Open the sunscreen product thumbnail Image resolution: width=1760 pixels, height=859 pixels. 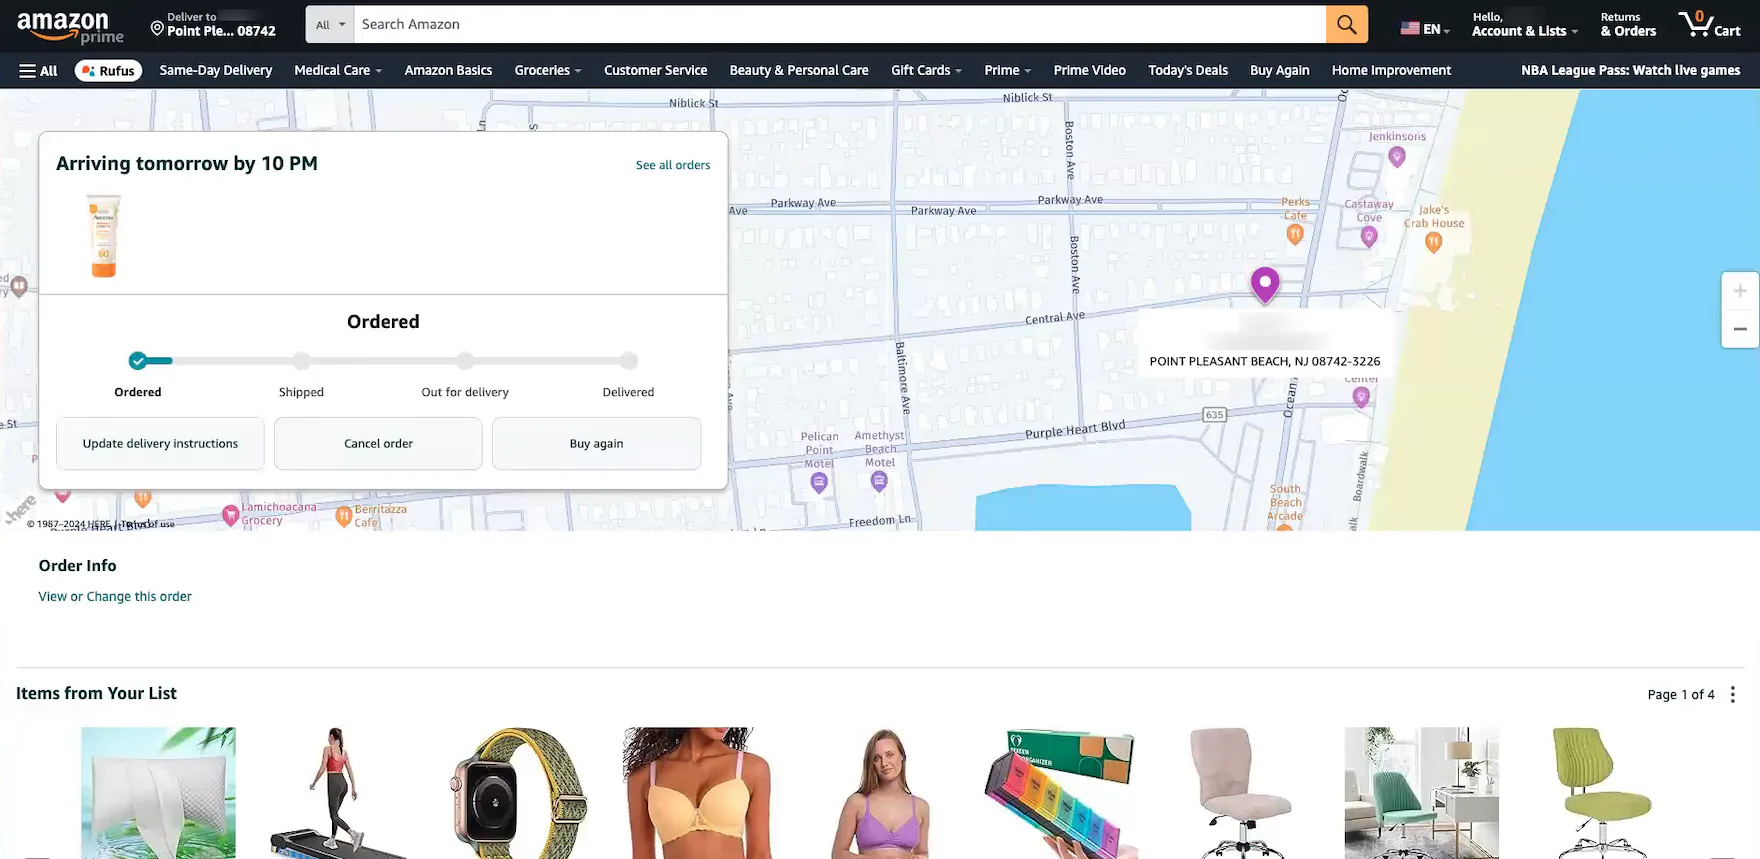point(104,236)
